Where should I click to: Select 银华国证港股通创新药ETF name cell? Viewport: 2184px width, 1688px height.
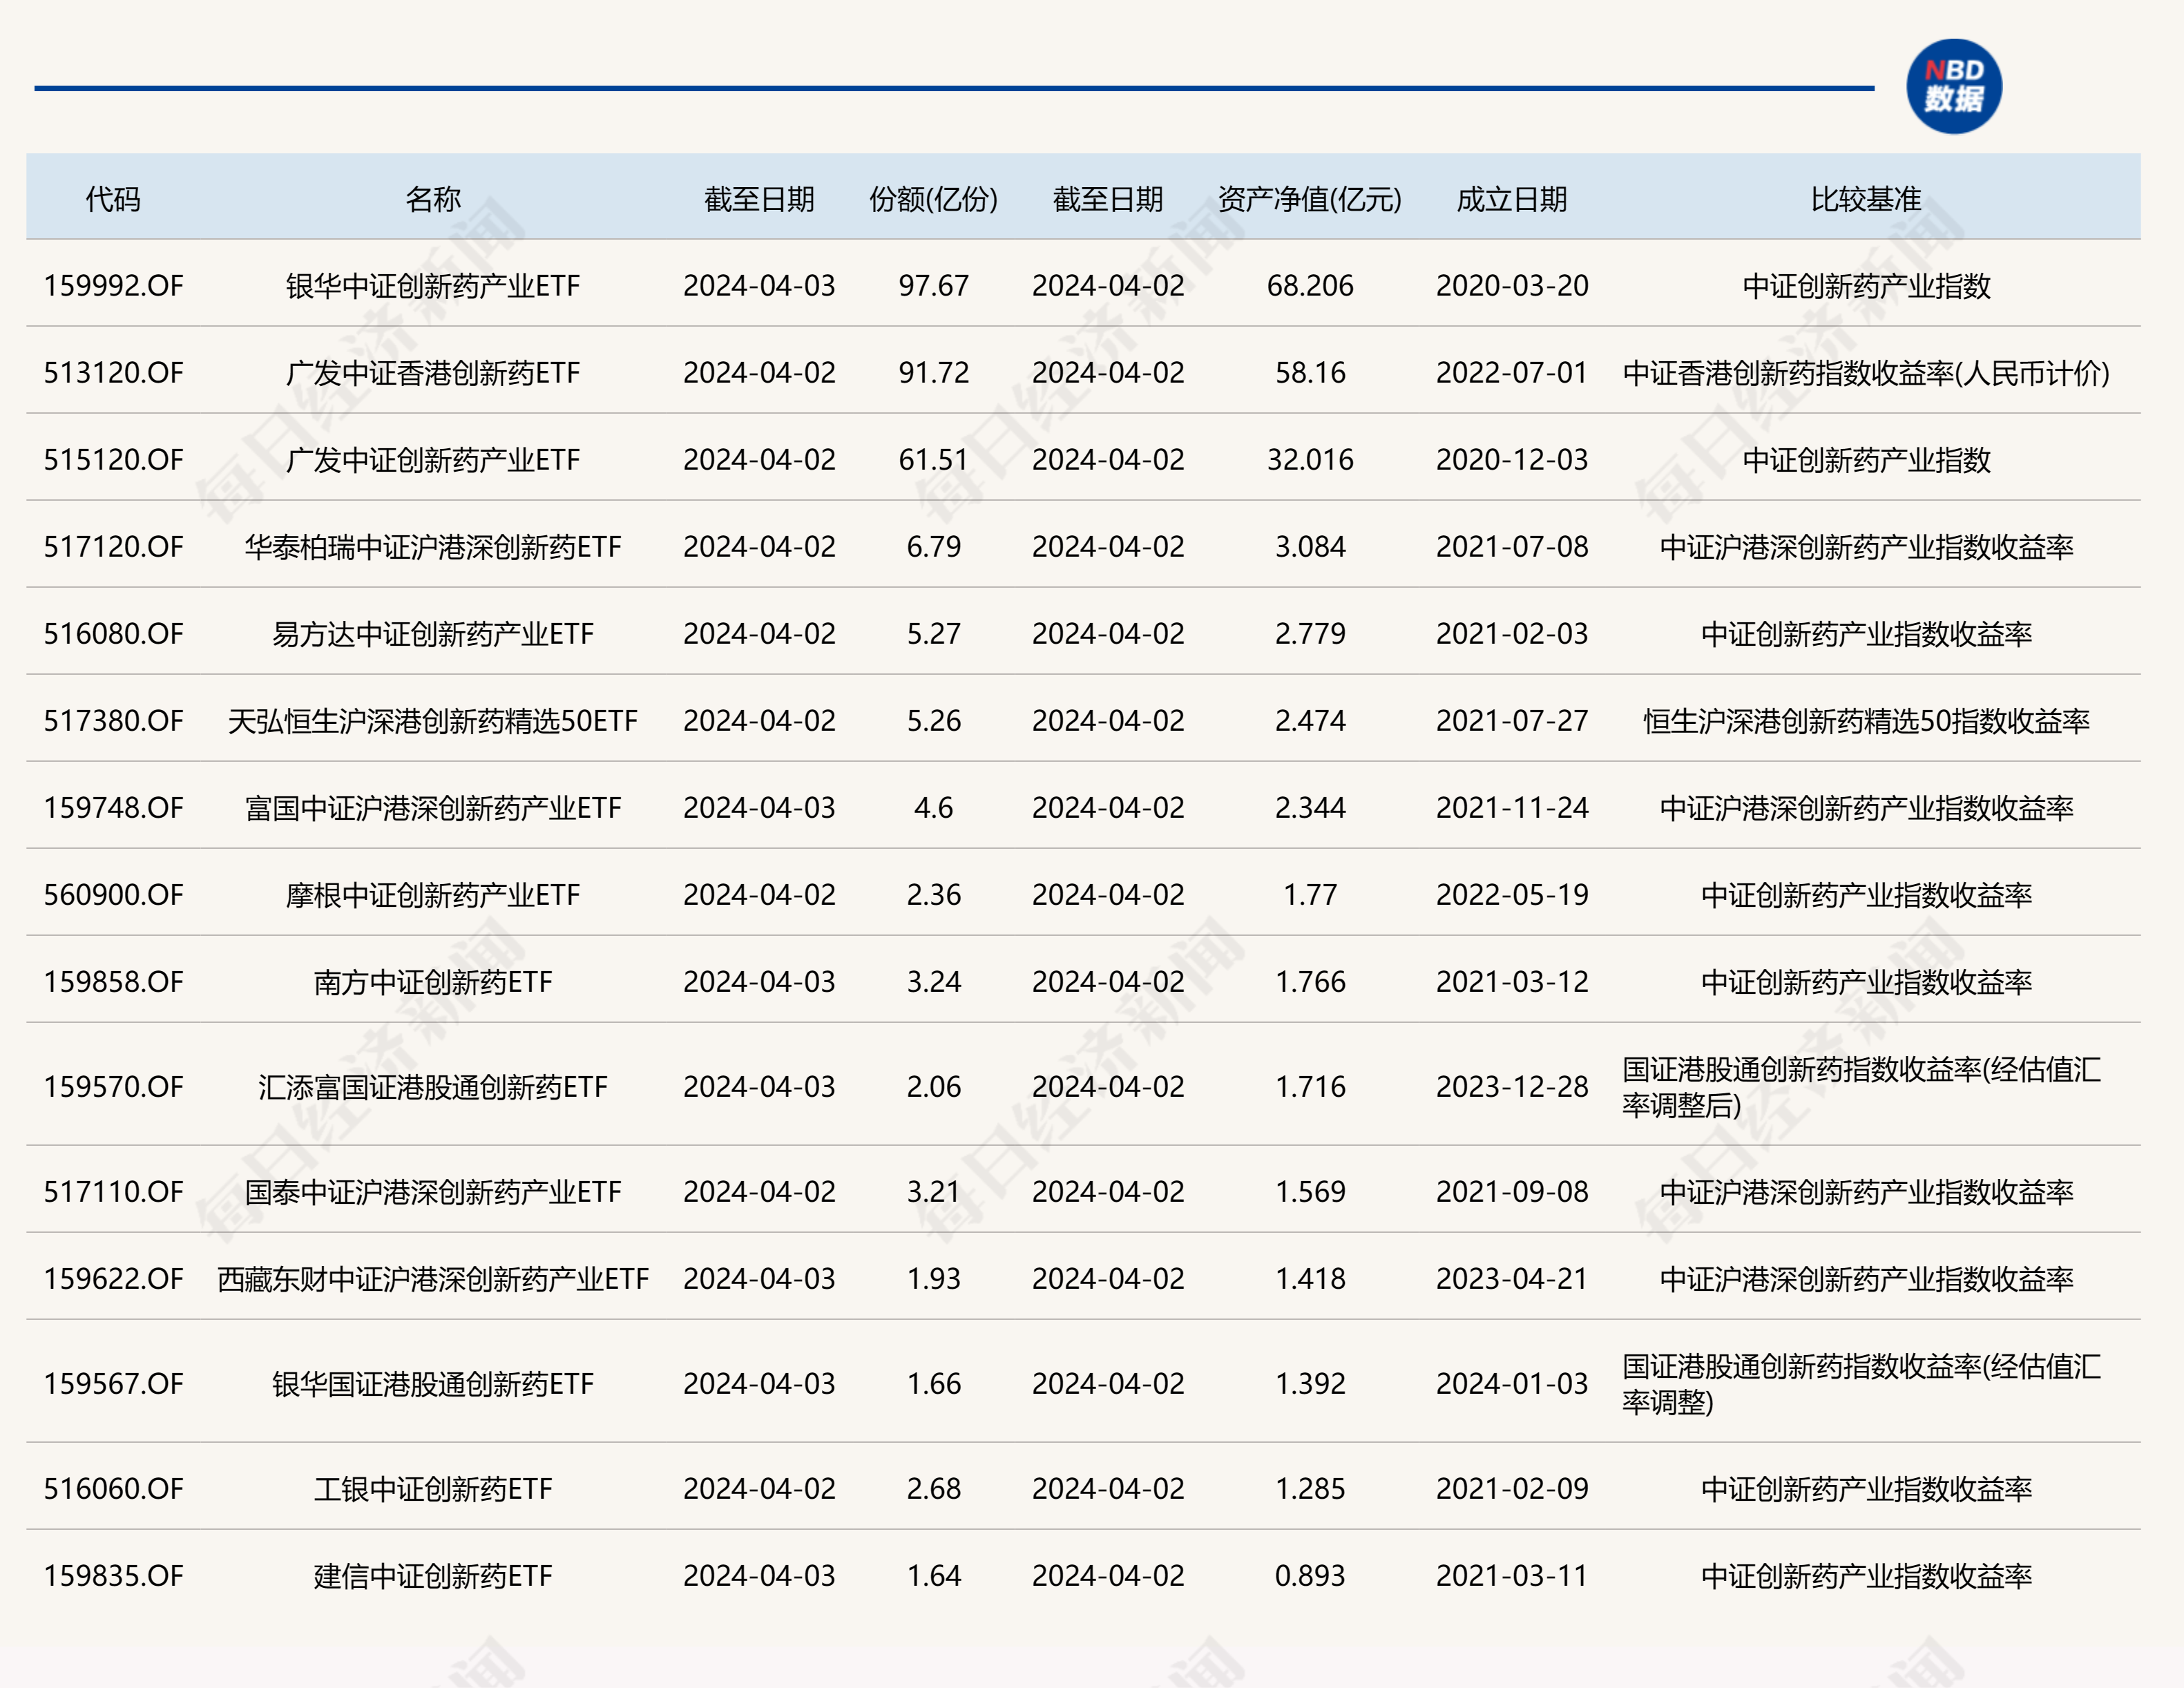433,1384
